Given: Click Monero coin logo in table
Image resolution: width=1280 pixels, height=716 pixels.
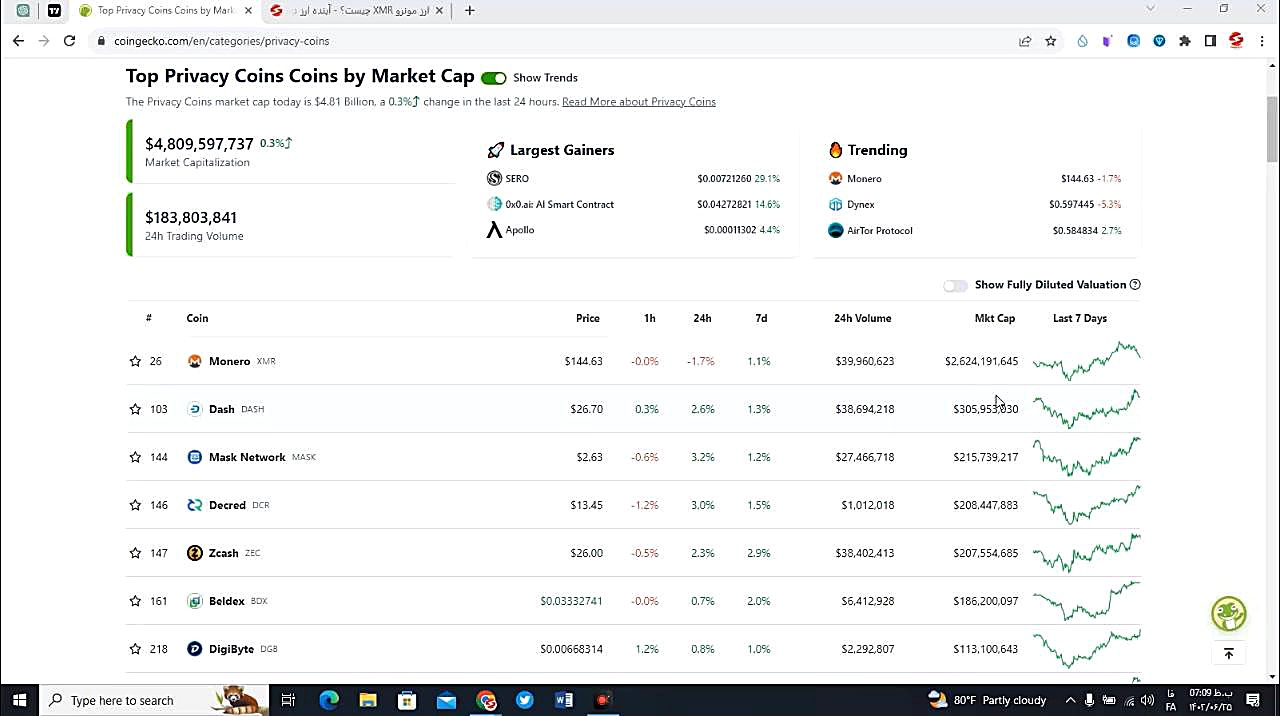Looking at the screenshot, I should [195, 361].
